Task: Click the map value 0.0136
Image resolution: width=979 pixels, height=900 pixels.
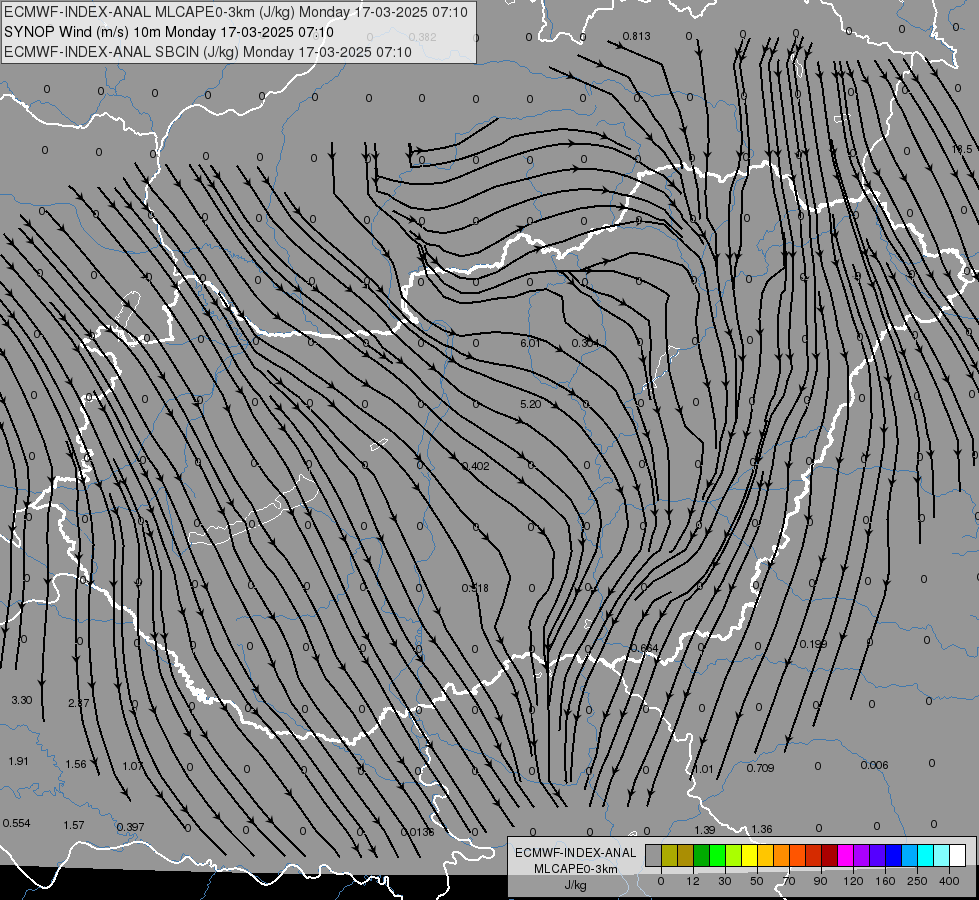Action: [417, 832]
